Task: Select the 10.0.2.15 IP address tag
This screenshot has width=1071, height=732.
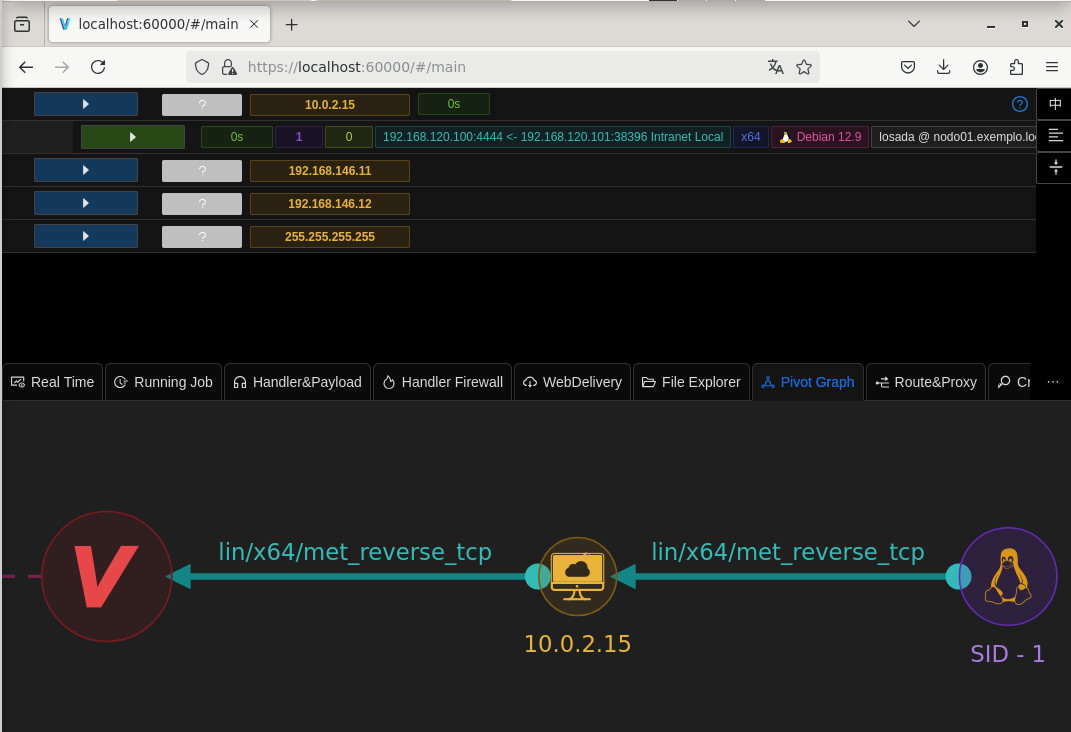Action: click(330, 104)
